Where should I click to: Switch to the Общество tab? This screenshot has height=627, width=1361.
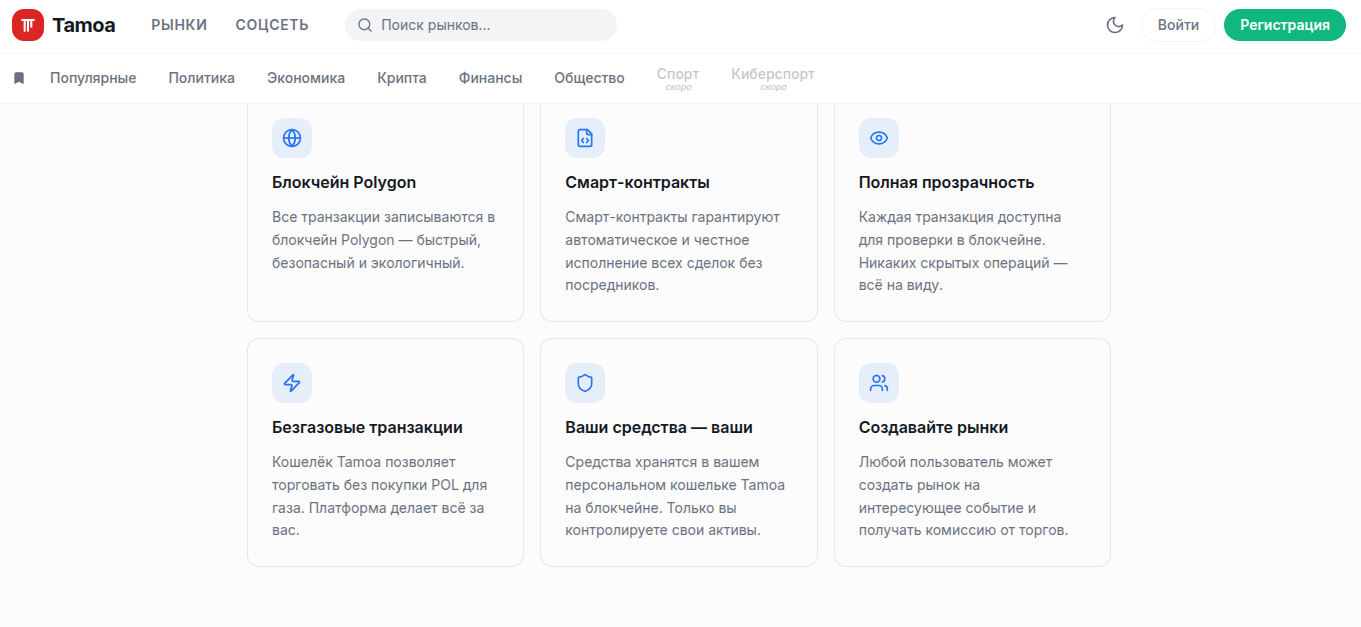click(x=589, y=77)
